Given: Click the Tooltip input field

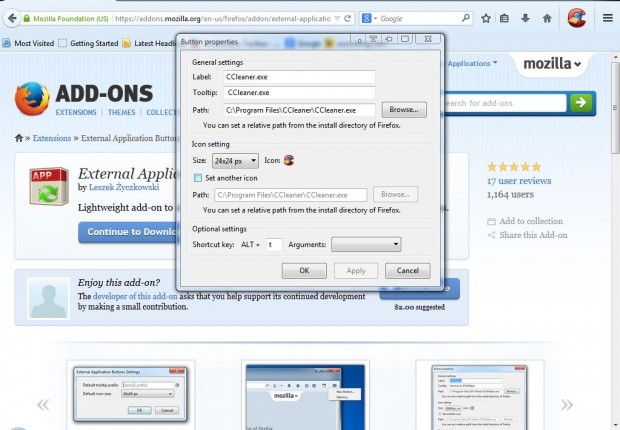Looking at the screenshot, I should (x=299, y=93).
